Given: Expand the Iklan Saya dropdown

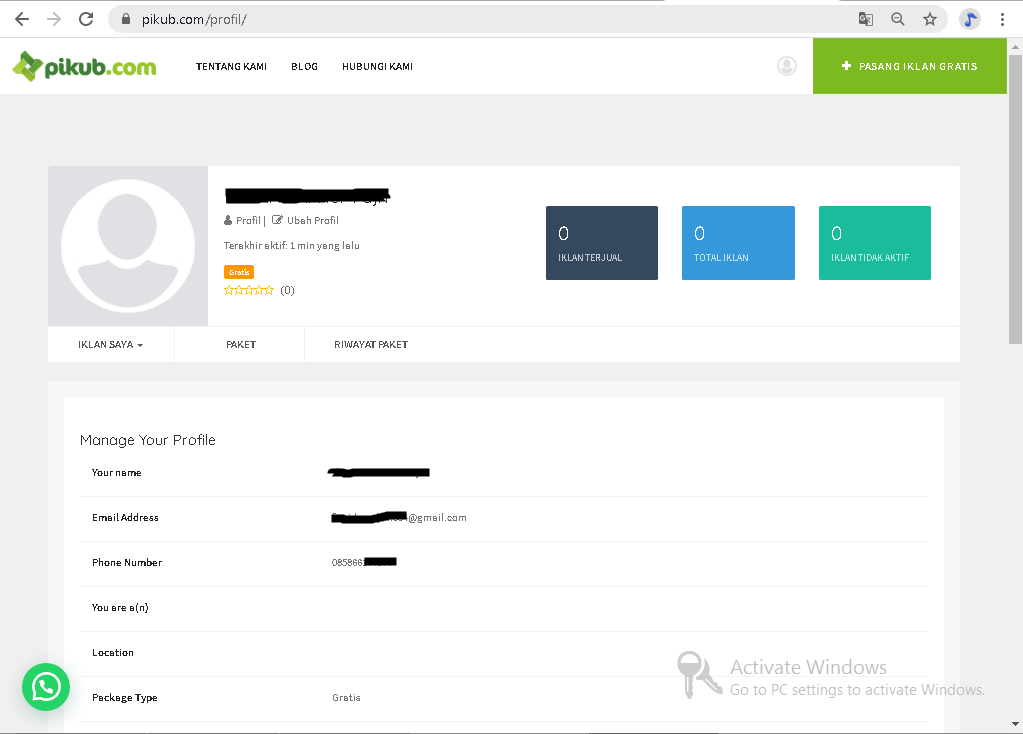Looking at the screenshot, I should pos(110,345).
